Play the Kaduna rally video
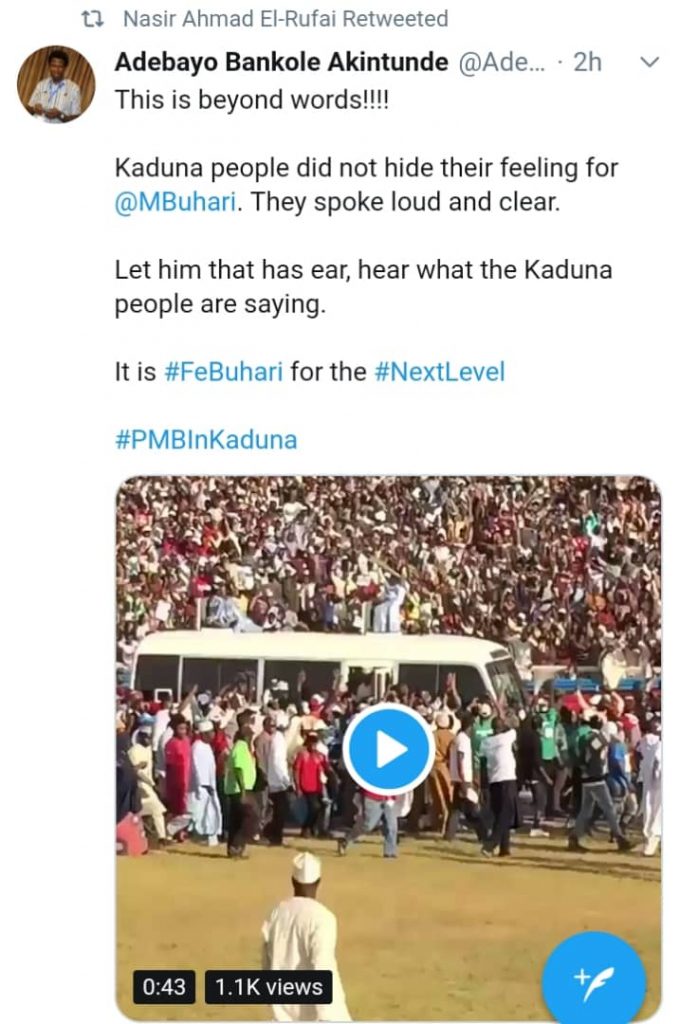680x1024 pixels. (388, 749)
